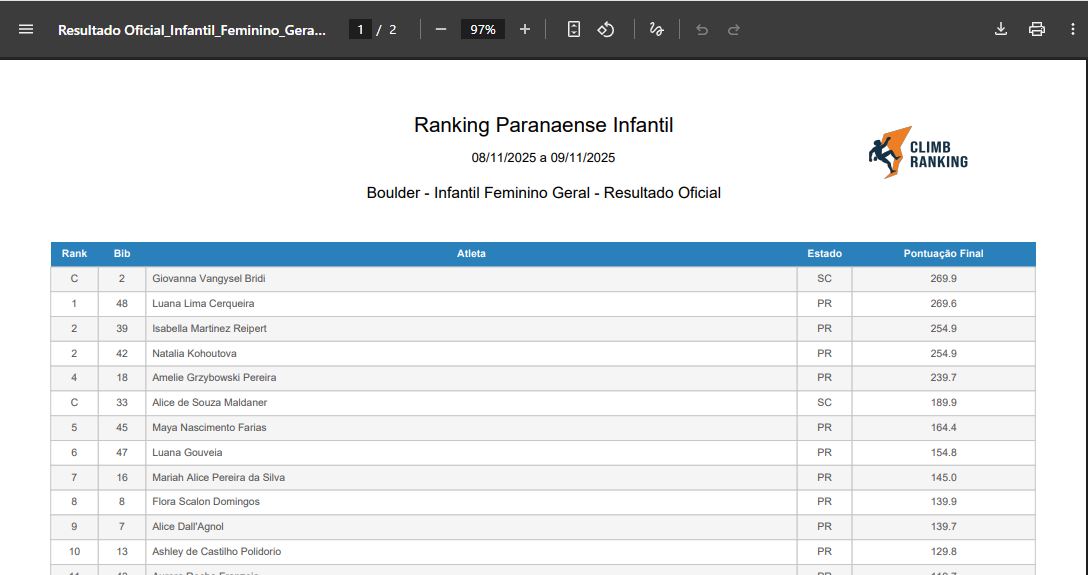Click the undo arrow in toolbar
The height and width of the screenshot is (575, 1088).
(702, 29)
